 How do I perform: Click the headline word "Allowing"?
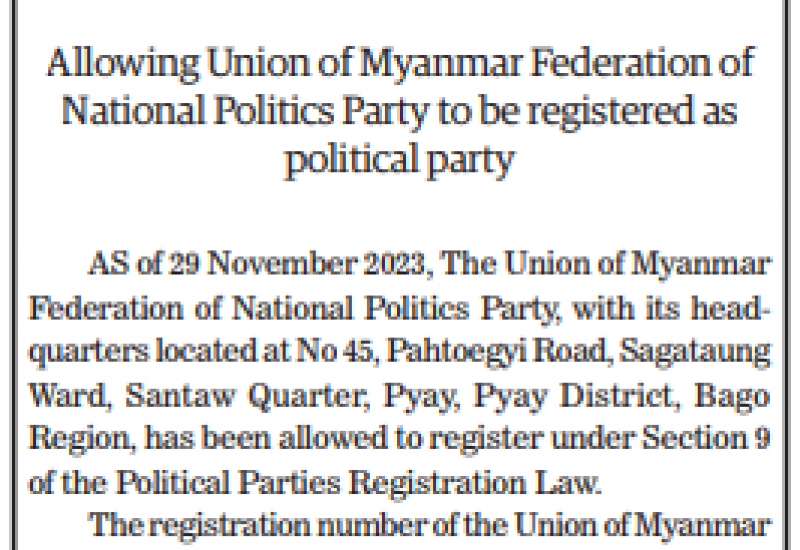pyautogui.click(x=122, y=64)
